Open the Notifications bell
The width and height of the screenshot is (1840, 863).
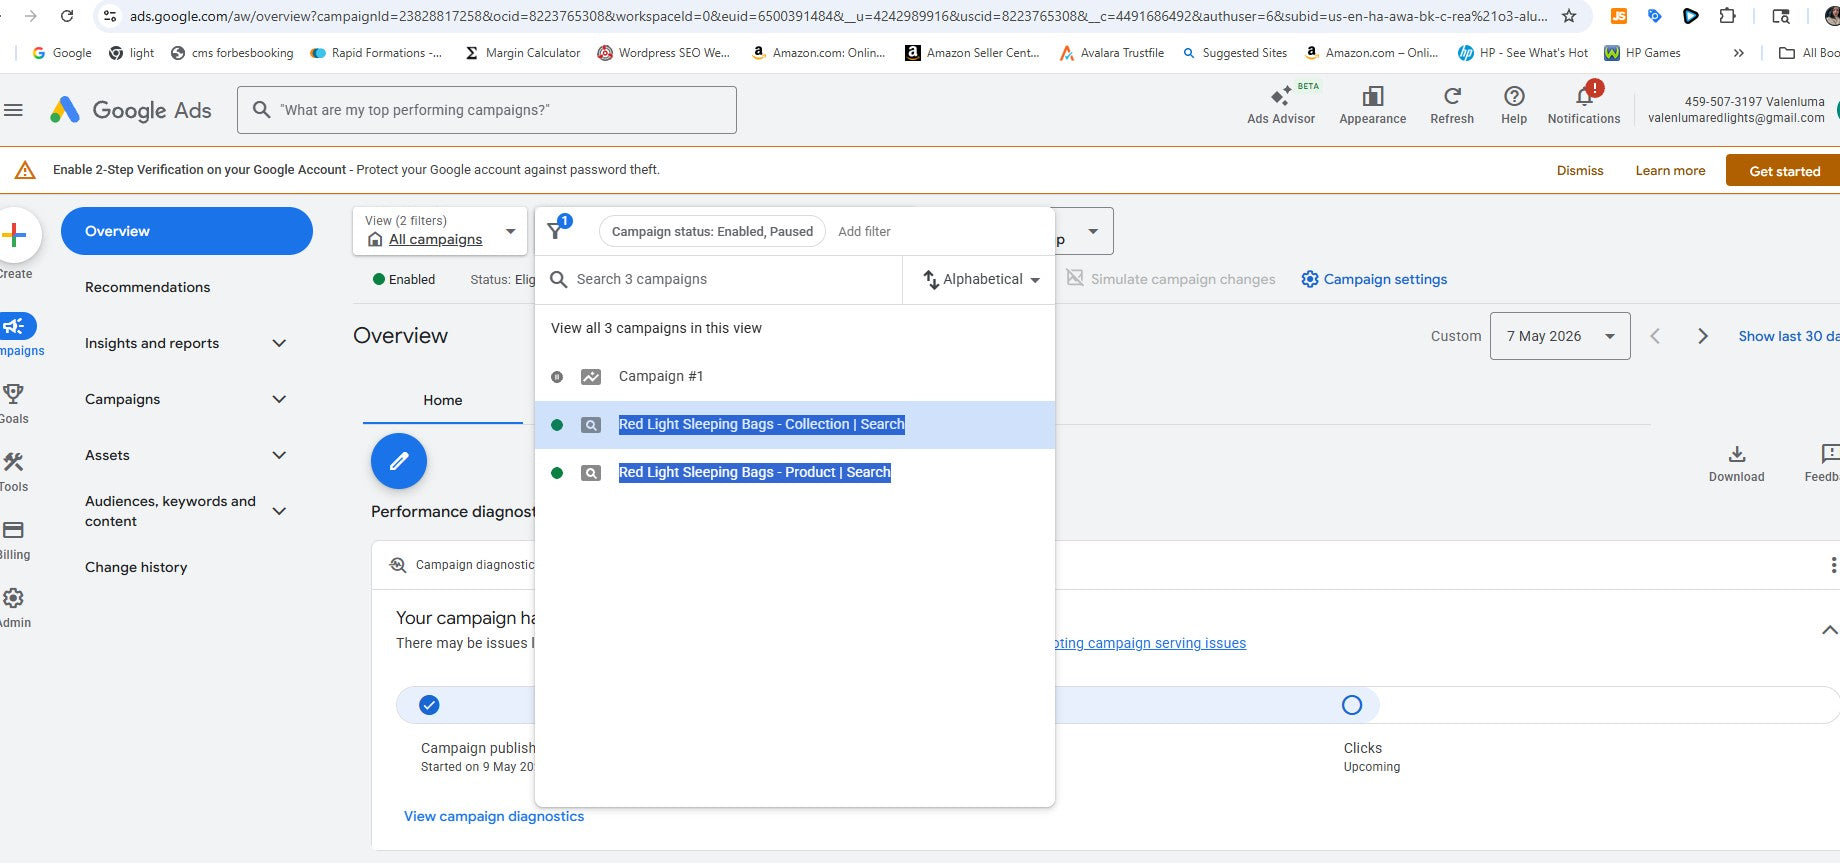(x=1584, y=96)
